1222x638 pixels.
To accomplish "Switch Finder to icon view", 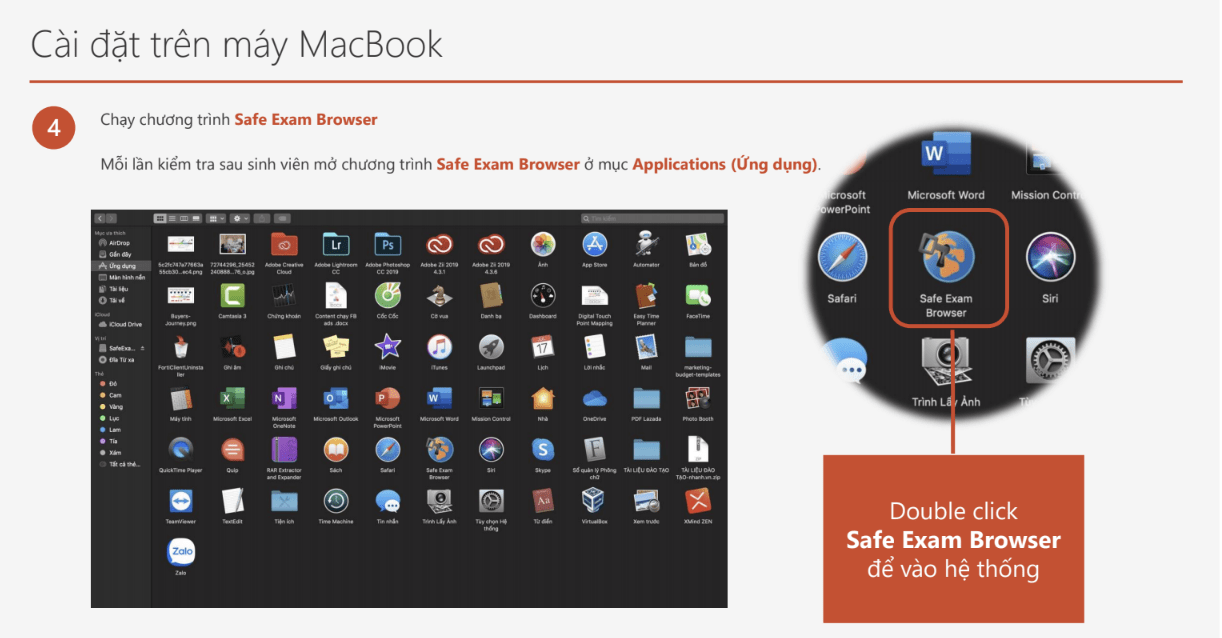I will pos(159,217).
